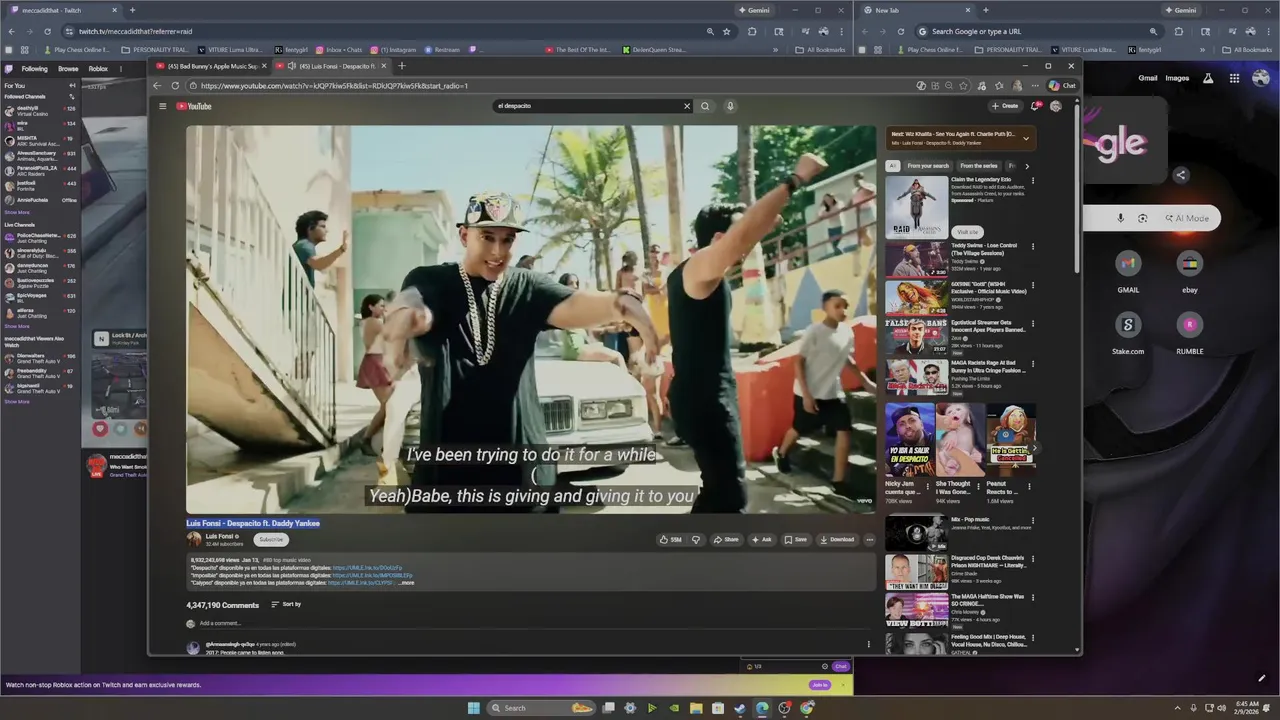Screen dimensions: 1280x720
Task: Save the video to a playlist
Action: (796, 539)
